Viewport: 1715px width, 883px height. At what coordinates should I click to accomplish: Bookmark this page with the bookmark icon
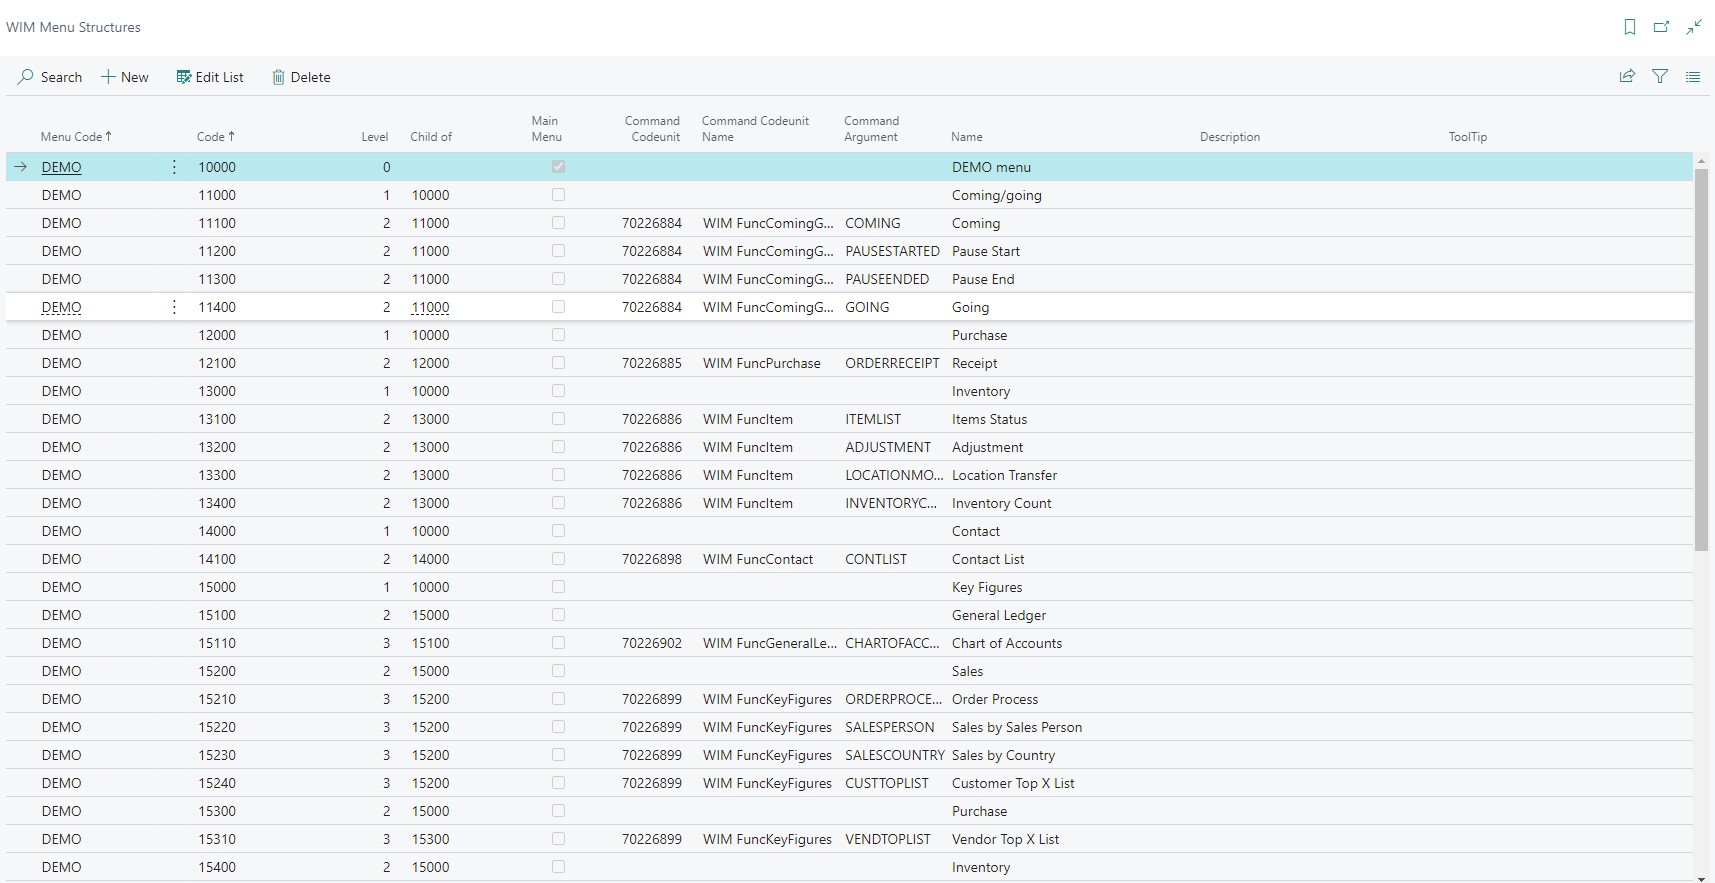pos(1630,27)
